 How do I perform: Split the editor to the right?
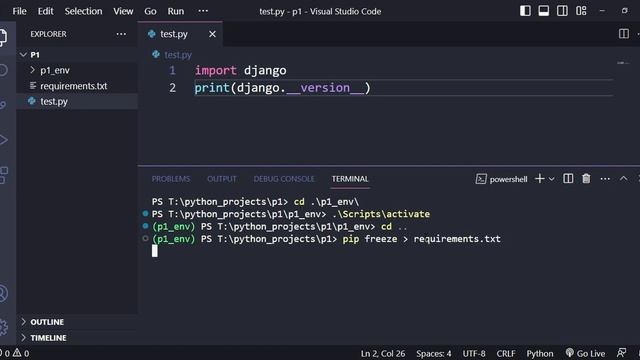click(x=624, y=34)
